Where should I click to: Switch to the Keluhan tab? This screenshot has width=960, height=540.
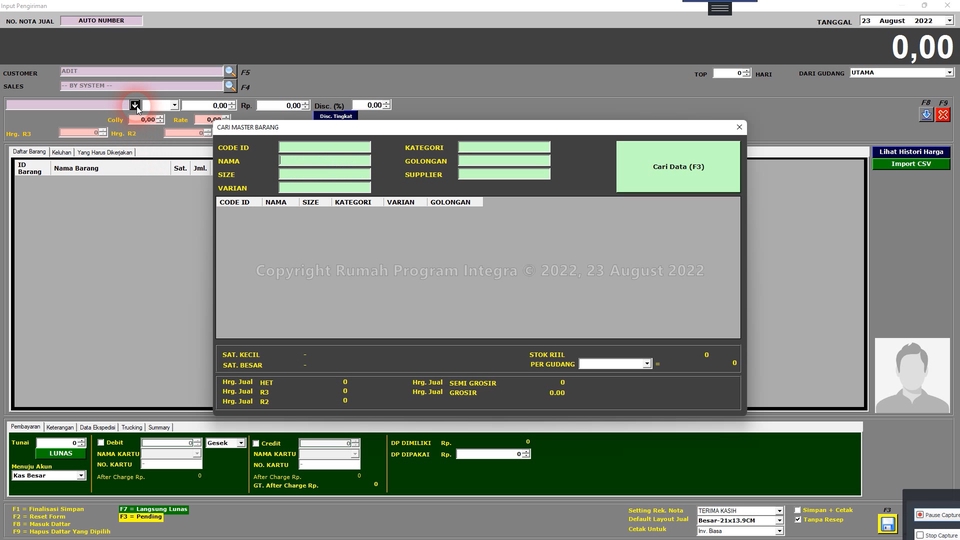pos(61,152)
